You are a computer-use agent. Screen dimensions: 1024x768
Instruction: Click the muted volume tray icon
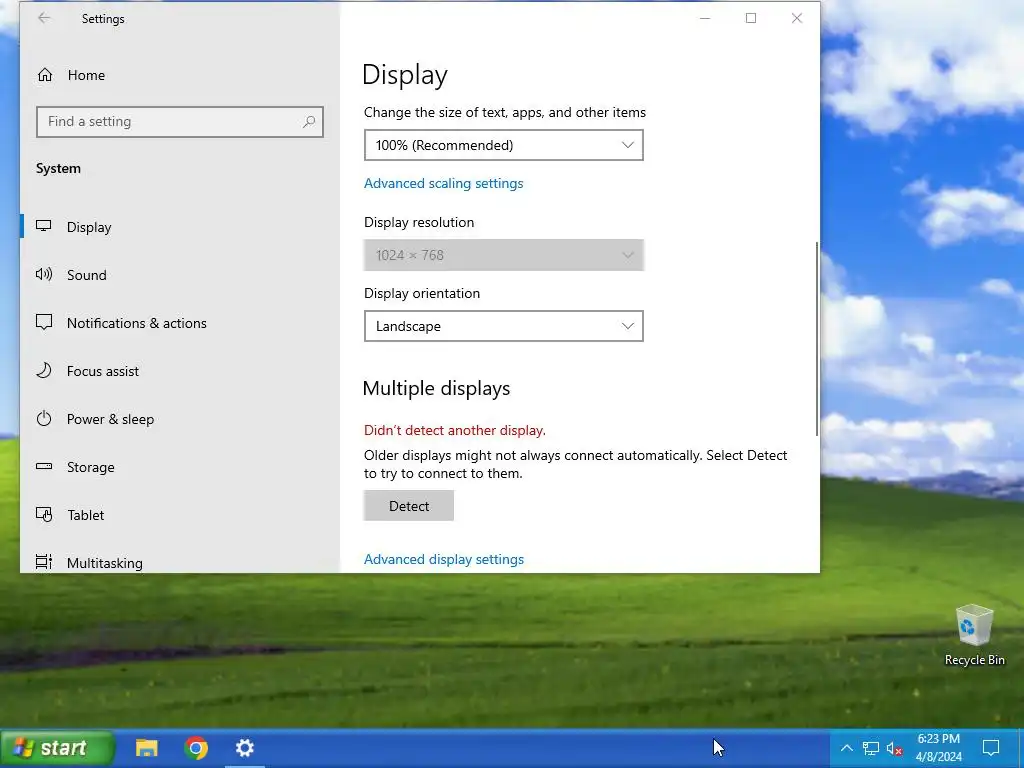coord(895,748)
